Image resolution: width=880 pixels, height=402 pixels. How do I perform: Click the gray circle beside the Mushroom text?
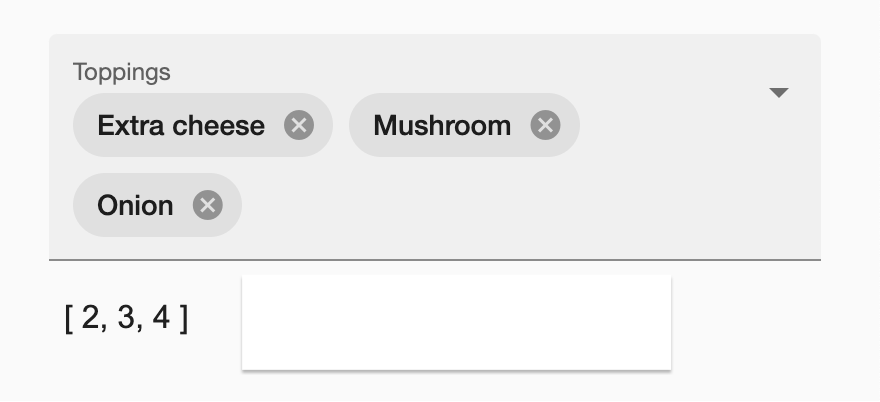click(546, 125)
